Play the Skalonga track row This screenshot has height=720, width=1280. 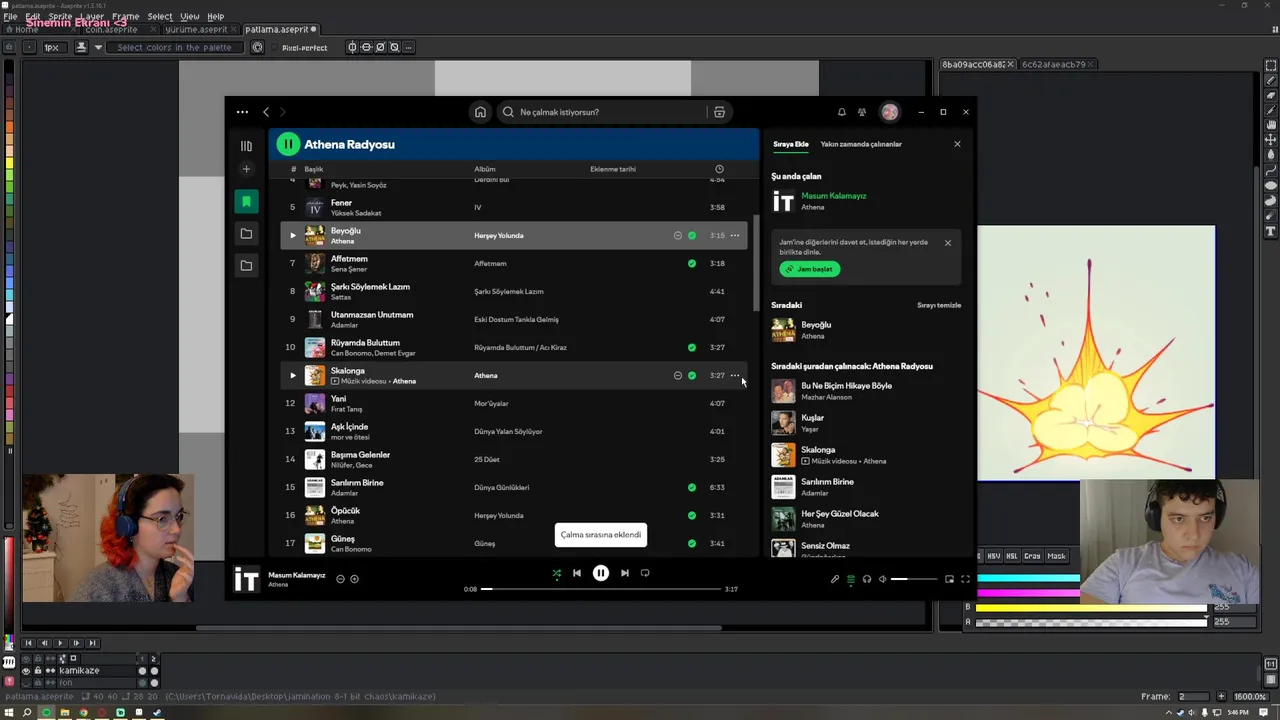(293, 375)
